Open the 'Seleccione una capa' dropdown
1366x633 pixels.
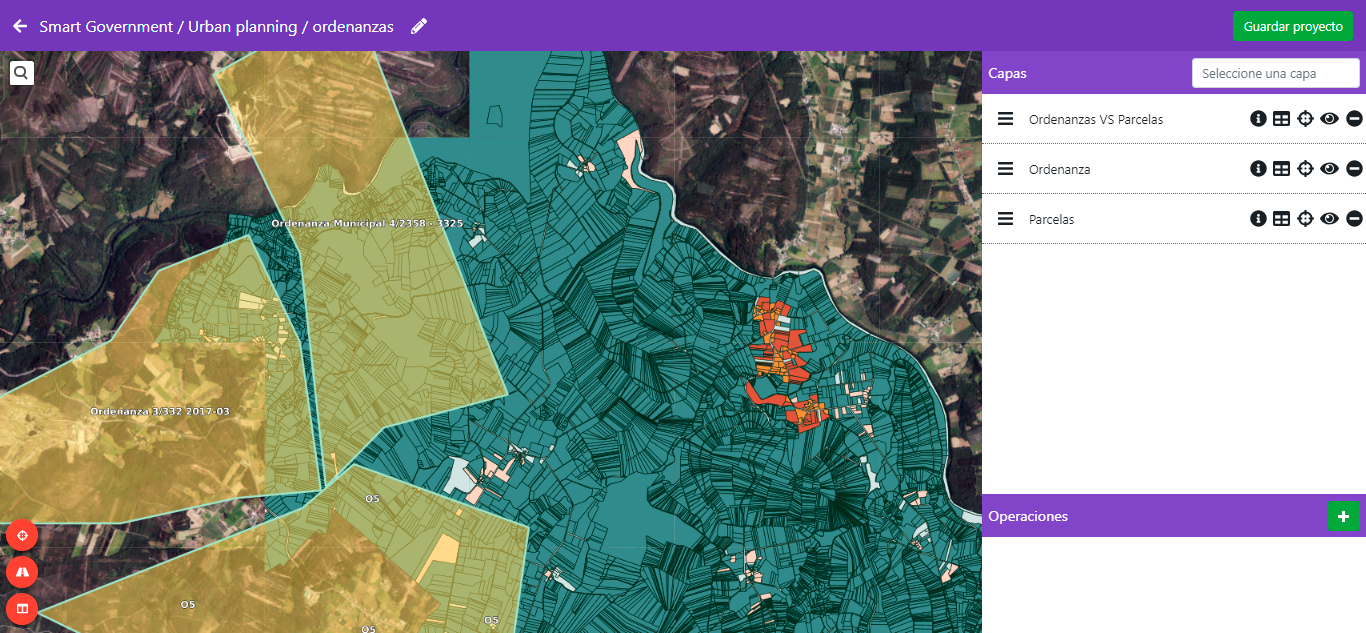tap(1275, 73)
